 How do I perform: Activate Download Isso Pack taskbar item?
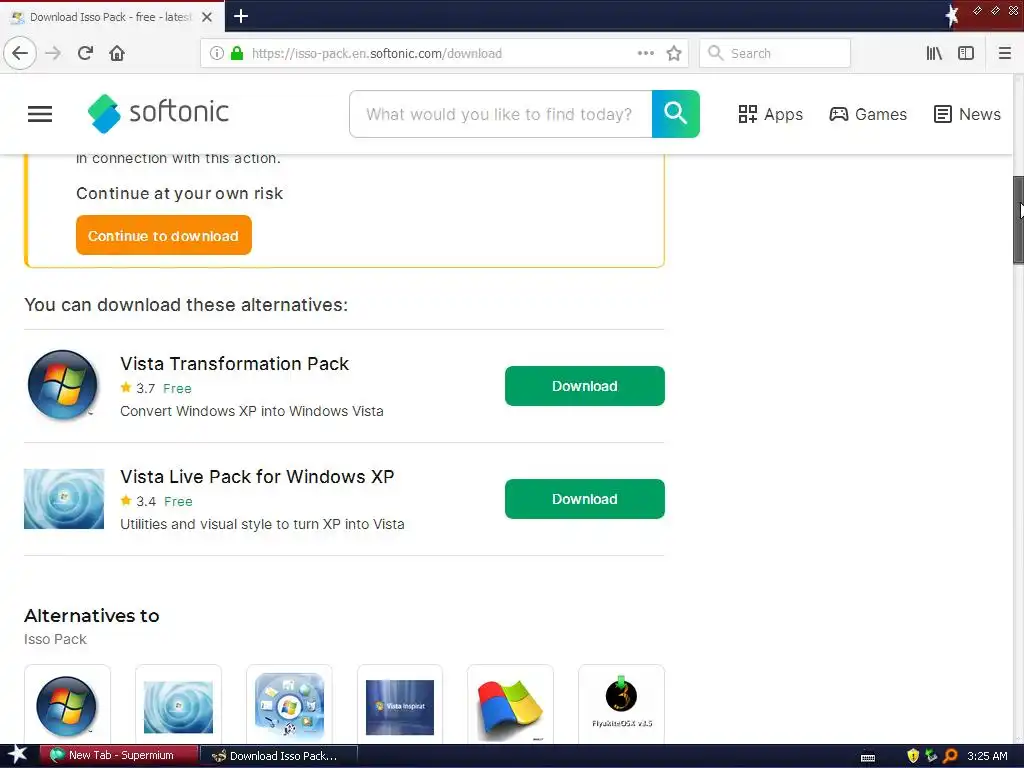pos(278,756)
